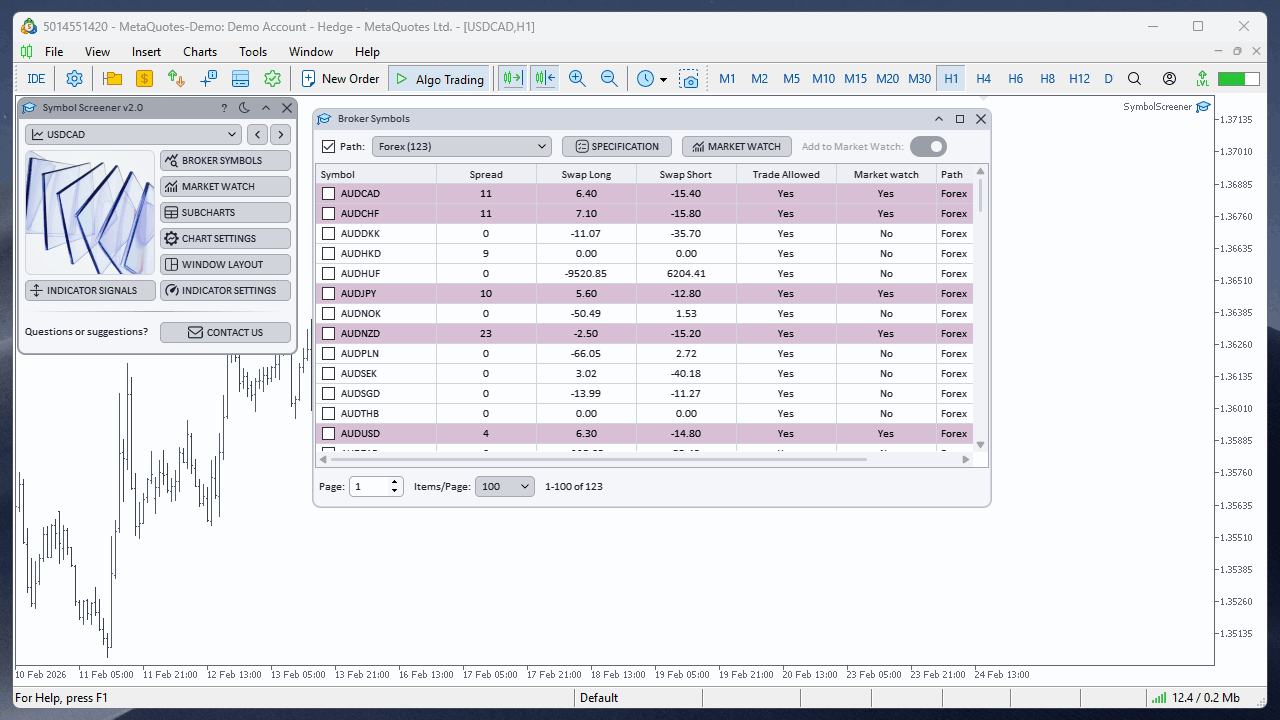Open the timeframes clock icon menu
1280x720 pixels.
point(647,78)
